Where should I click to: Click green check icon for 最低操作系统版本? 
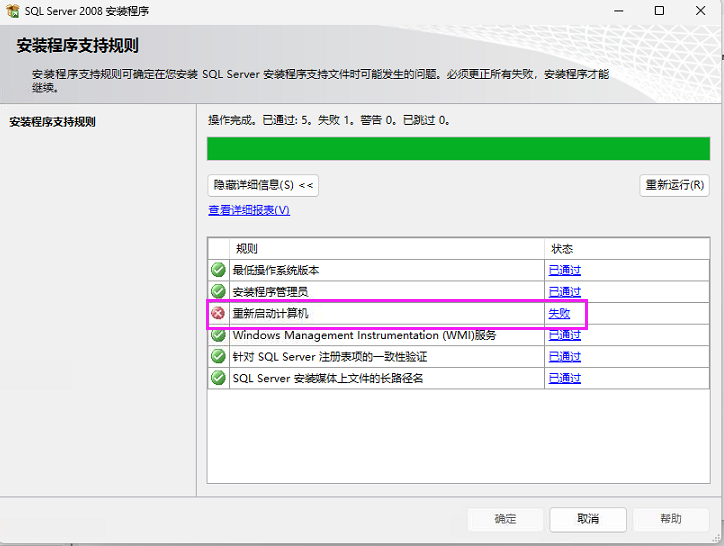click(218, 270)
